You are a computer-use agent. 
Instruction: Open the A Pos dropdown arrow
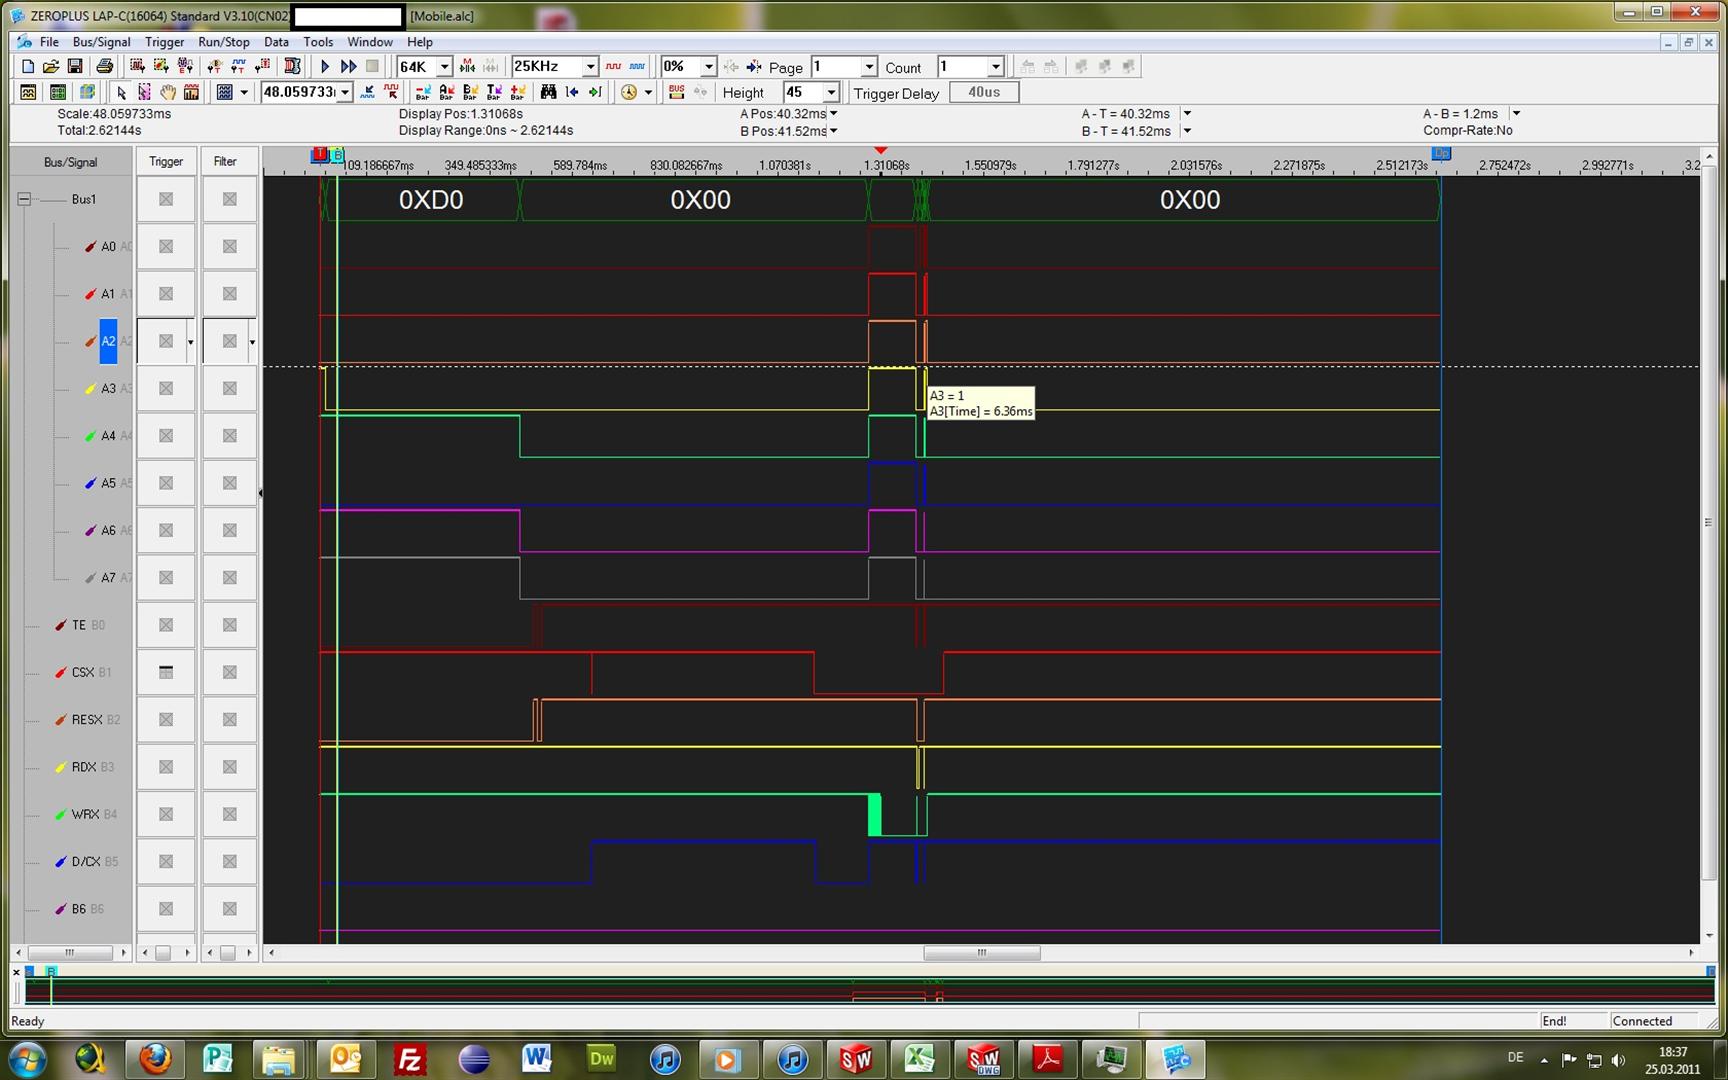tap(833, 114)
